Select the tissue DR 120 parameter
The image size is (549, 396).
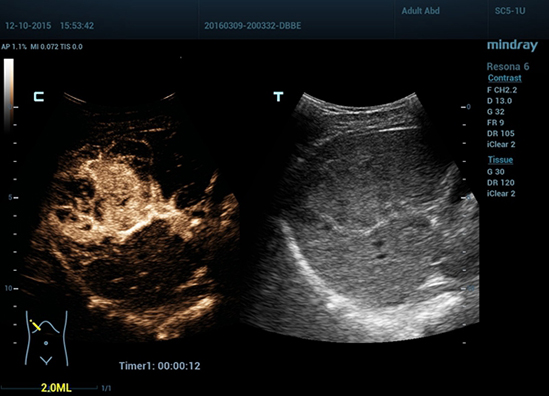(x=501, y=183)
